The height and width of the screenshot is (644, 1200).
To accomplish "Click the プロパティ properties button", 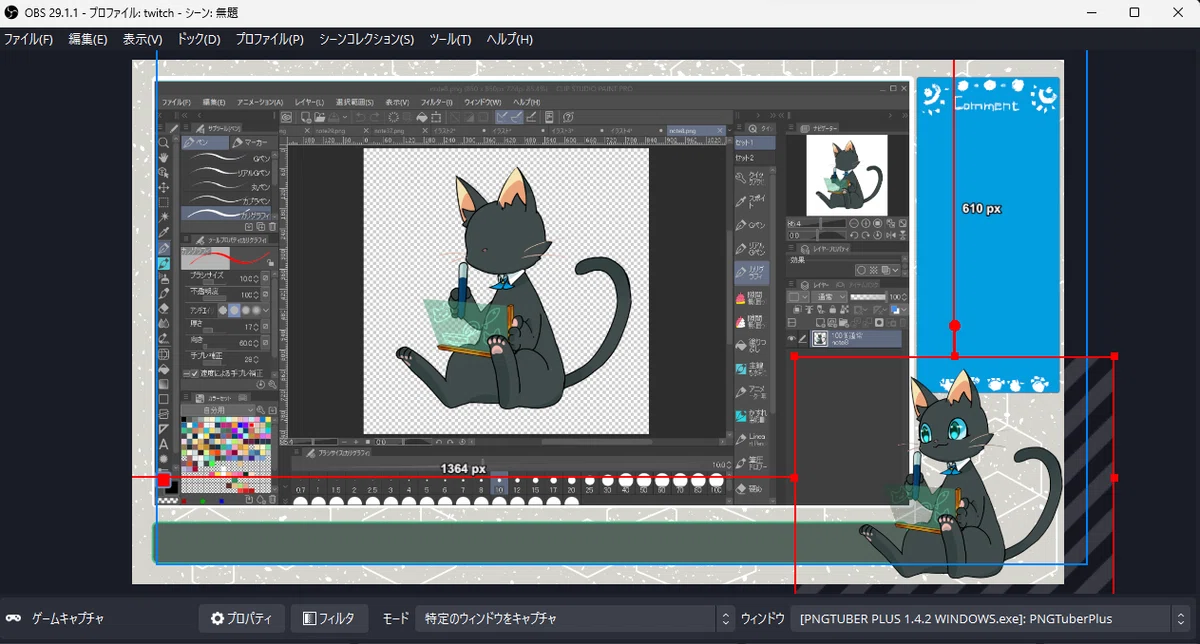I will coord(241,619).
